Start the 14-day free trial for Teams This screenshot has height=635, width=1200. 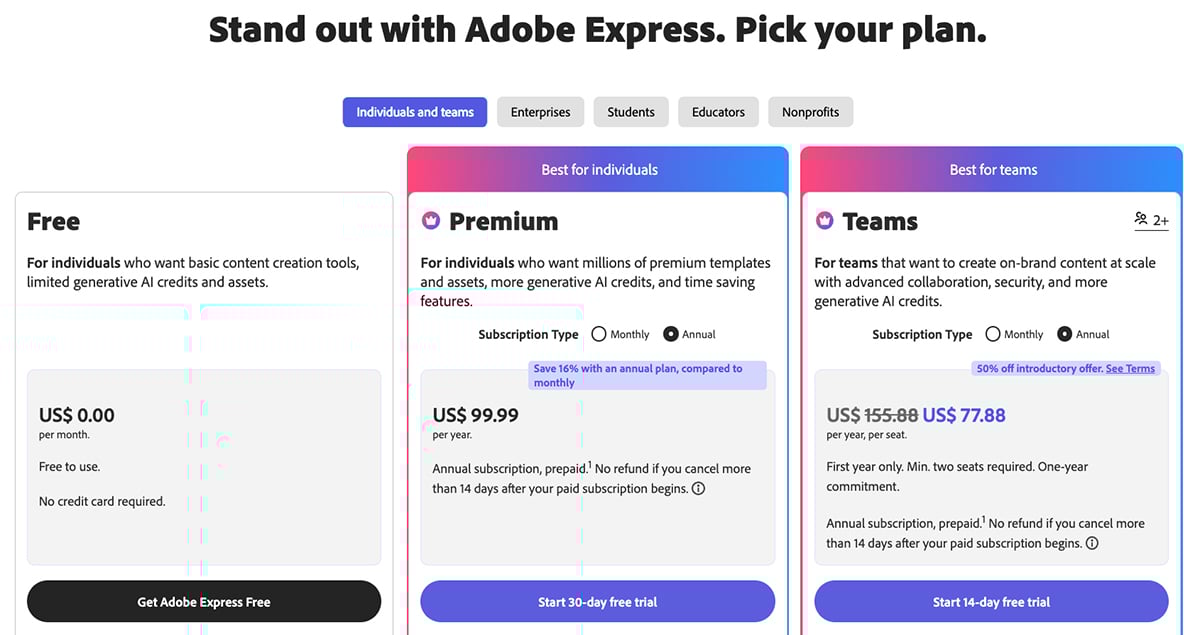point(991,601)
